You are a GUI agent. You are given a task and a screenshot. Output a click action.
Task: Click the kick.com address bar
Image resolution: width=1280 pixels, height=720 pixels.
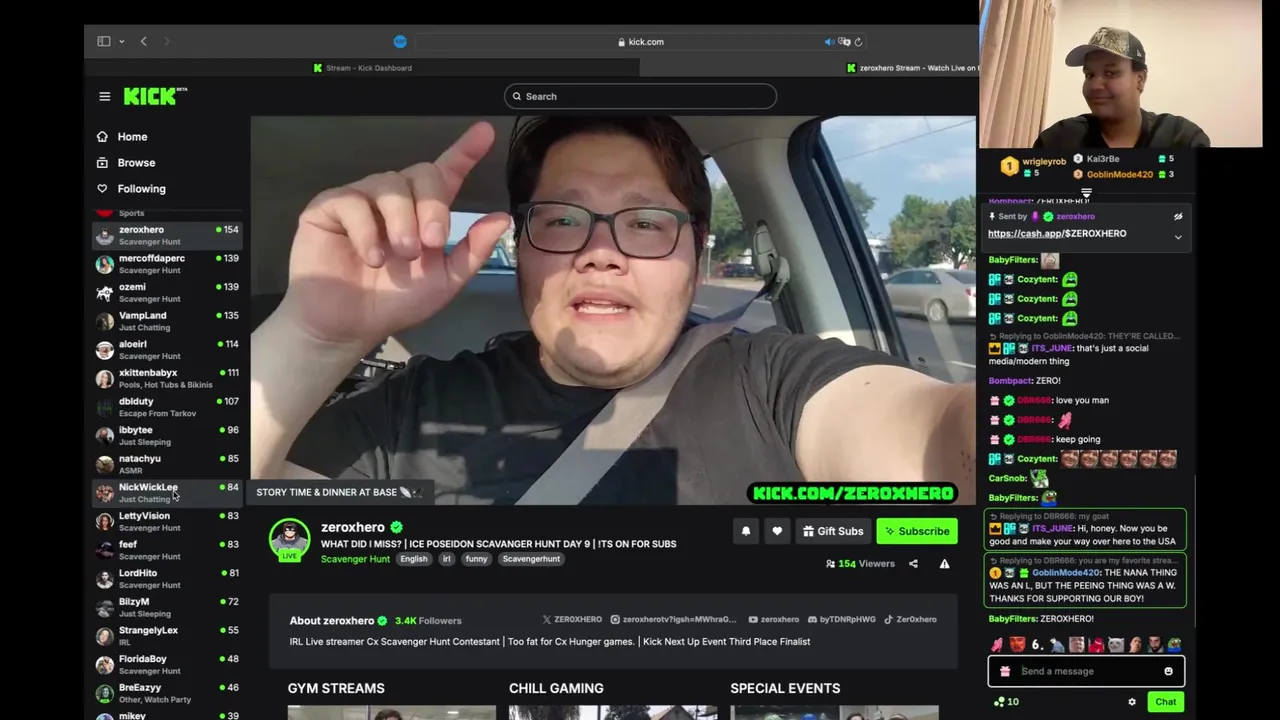[x=640, y=42]
